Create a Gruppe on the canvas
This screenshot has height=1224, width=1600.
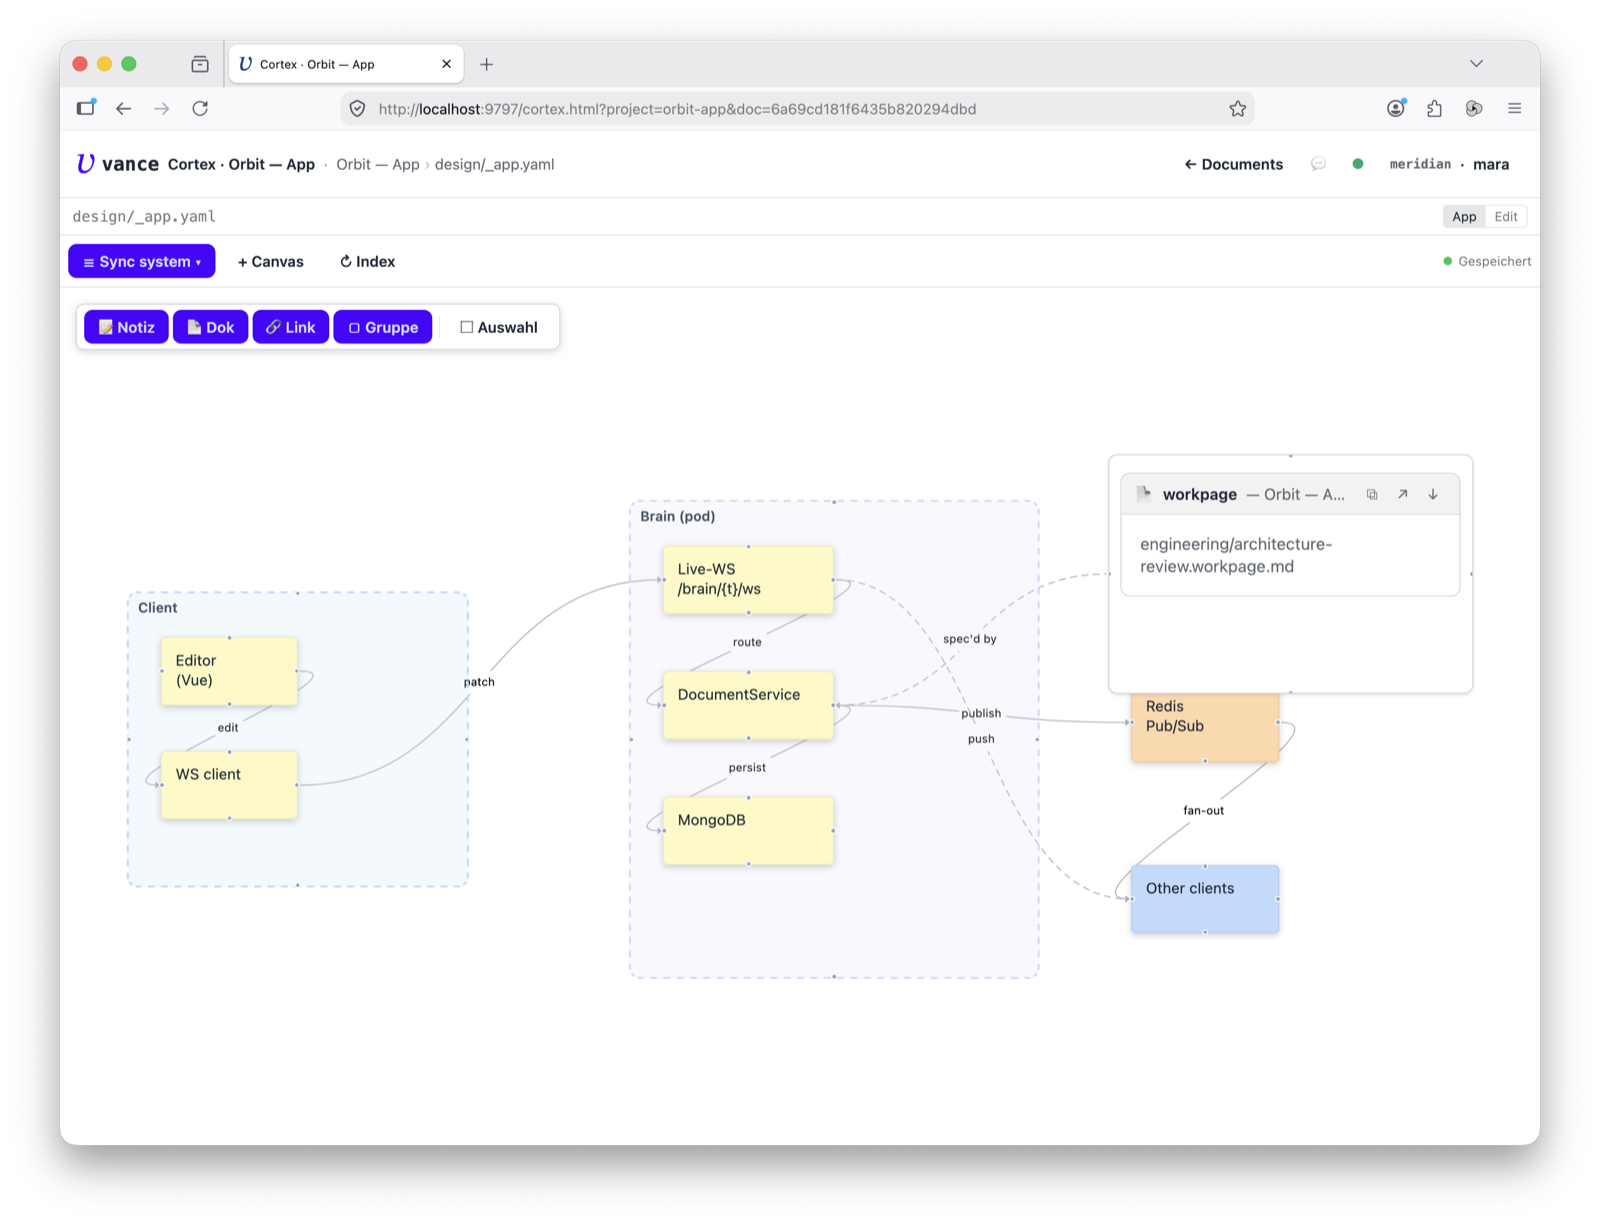383,327
